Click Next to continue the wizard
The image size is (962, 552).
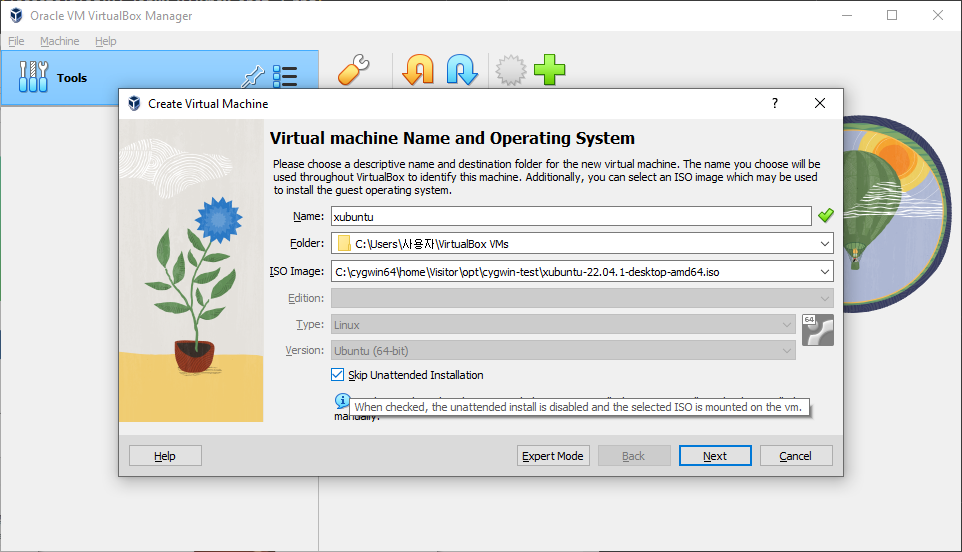tap(715, 456)
